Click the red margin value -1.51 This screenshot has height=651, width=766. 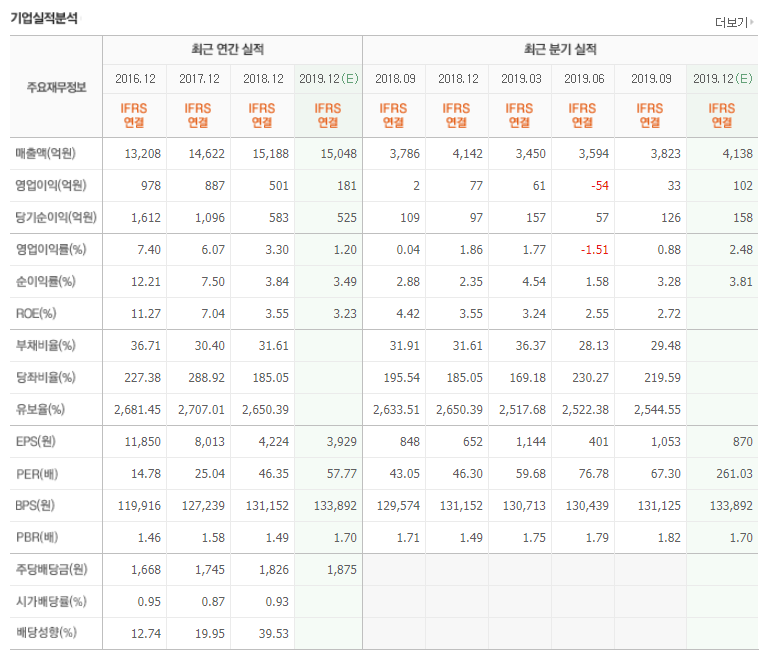(595, 250)
